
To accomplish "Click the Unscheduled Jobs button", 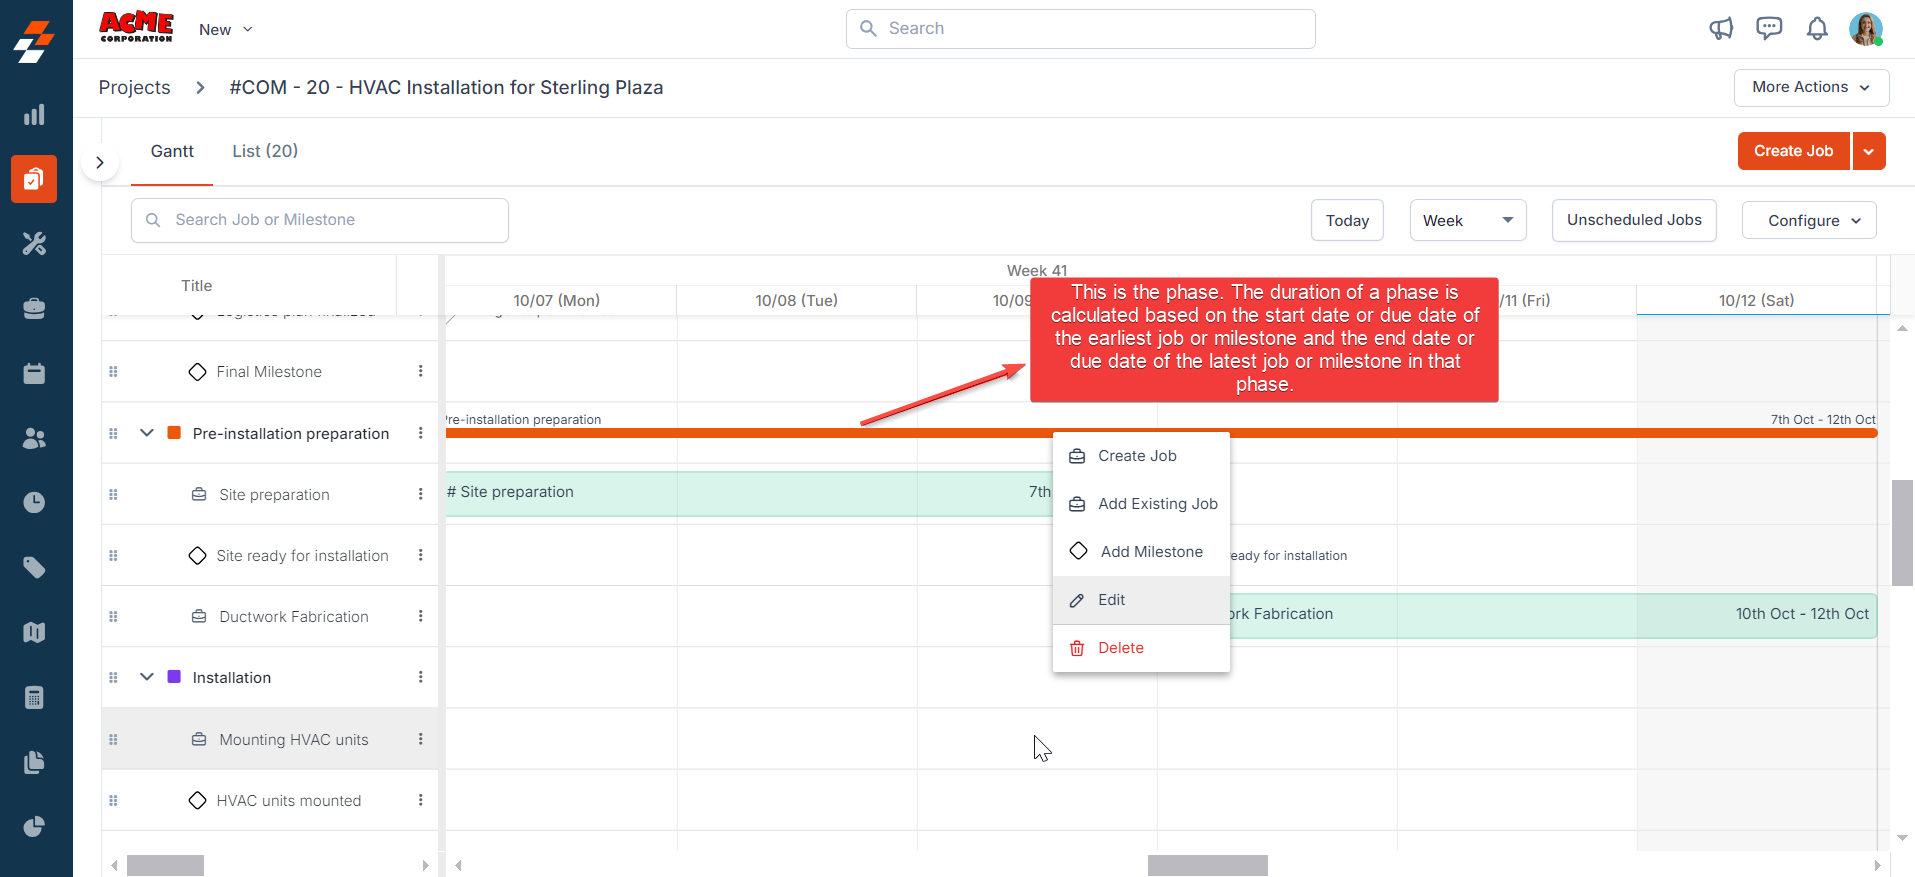I will click(1633, 221).
